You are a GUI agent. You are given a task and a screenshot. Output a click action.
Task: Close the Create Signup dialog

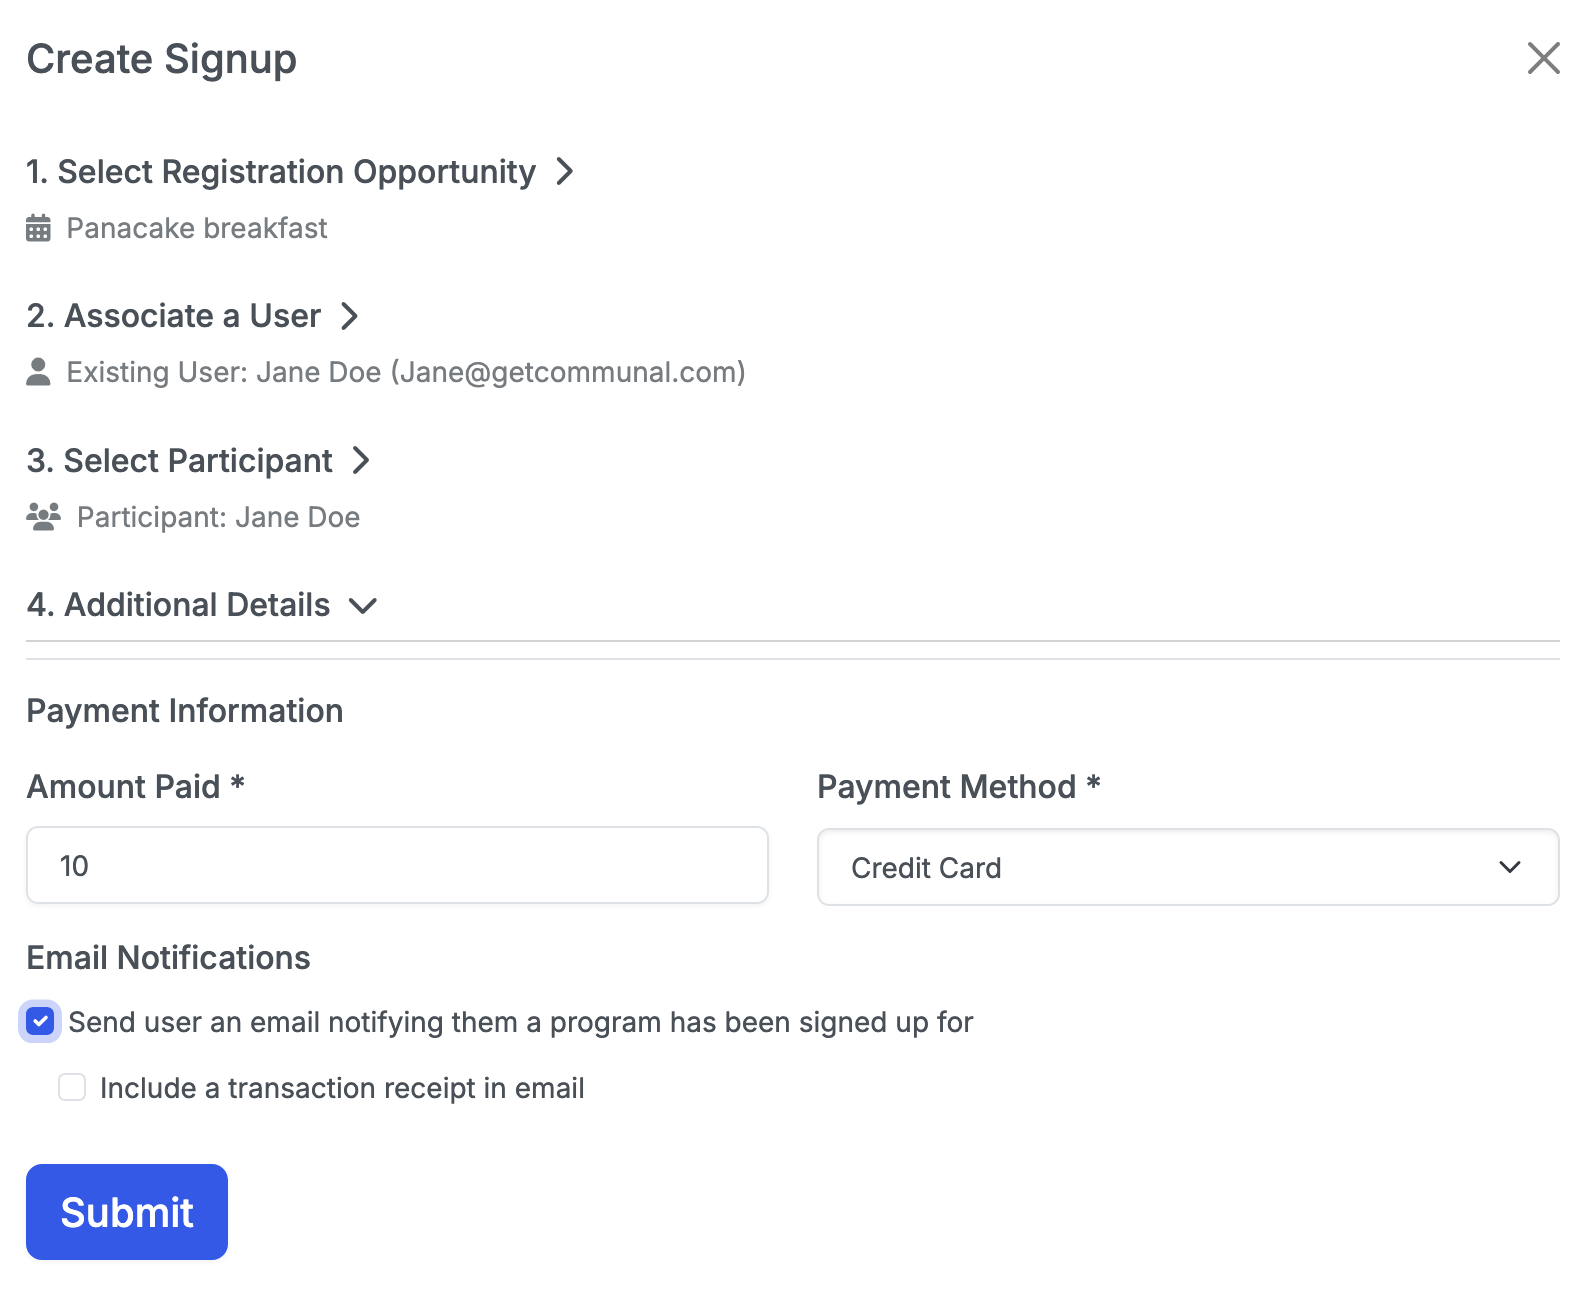point(1543,58)
